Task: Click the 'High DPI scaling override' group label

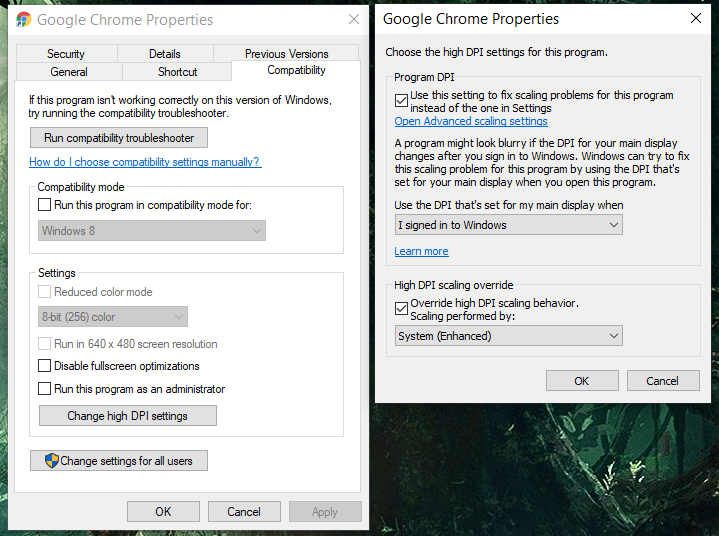Action: coord(454,285)
